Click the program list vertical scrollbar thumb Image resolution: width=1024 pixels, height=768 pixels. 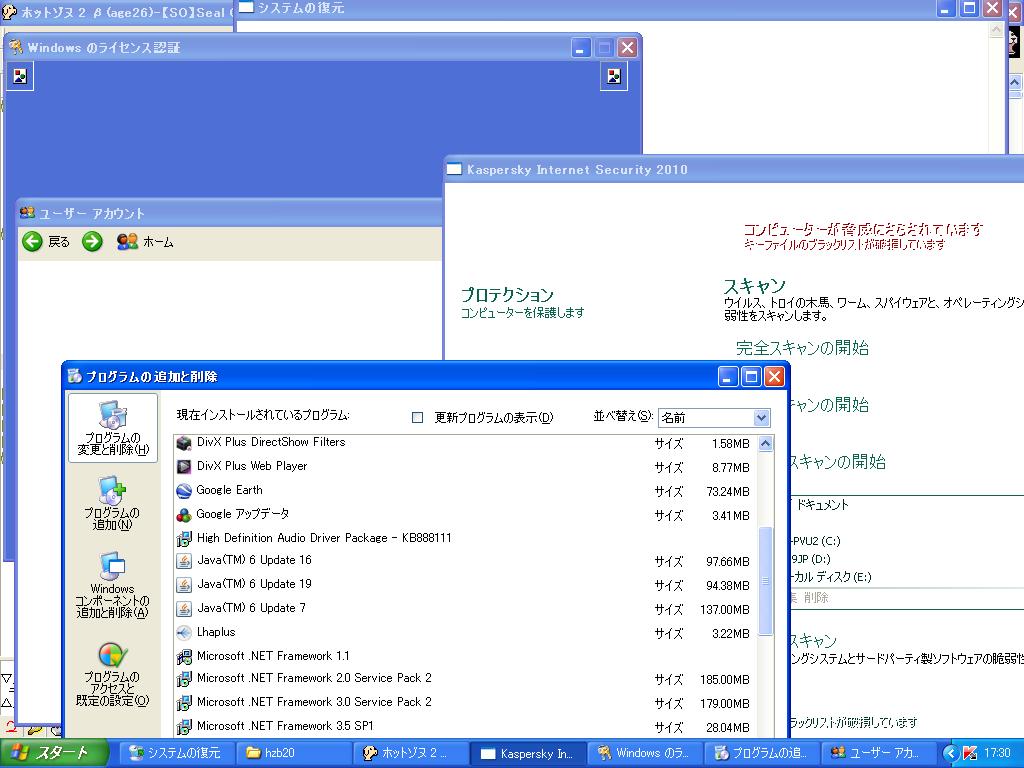(765, 580)
